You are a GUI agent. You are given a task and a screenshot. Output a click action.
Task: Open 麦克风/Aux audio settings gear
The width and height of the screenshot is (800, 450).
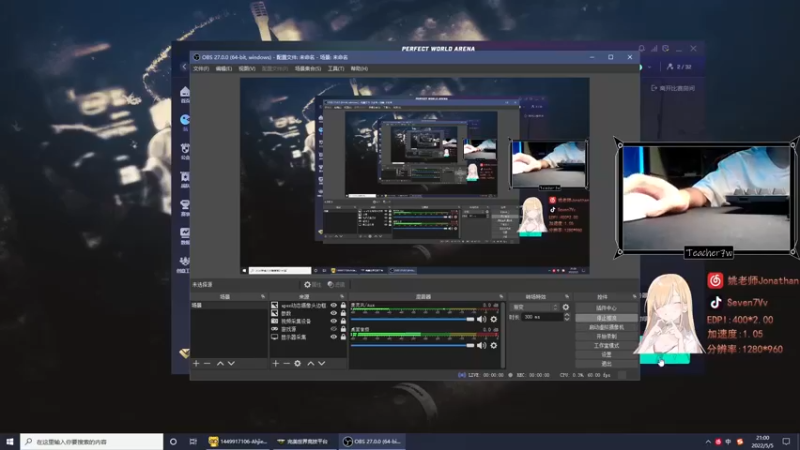pyautogui.click(x=494, y=319)
